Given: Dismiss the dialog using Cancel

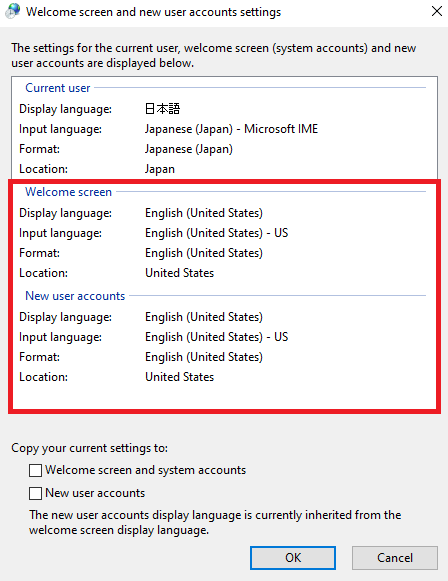Looking at the screenshot, I should click(x=395, y=558).
